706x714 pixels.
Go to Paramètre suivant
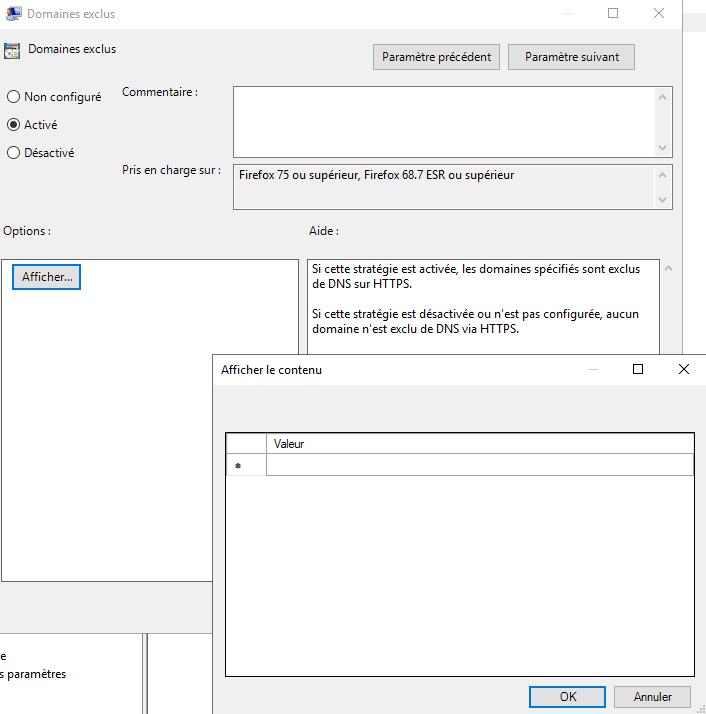[x=571, y=57]
